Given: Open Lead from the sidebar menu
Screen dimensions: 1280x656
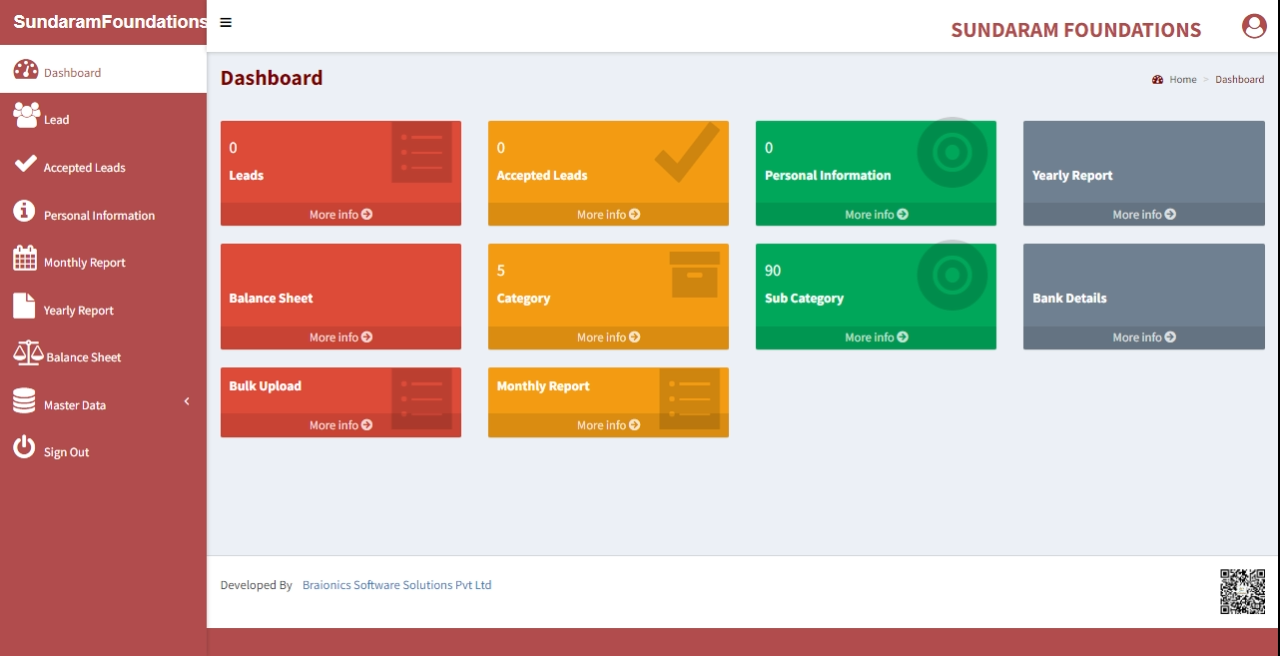Looking at the screenshot, I should pyautogui.click(x=57, y=120).
